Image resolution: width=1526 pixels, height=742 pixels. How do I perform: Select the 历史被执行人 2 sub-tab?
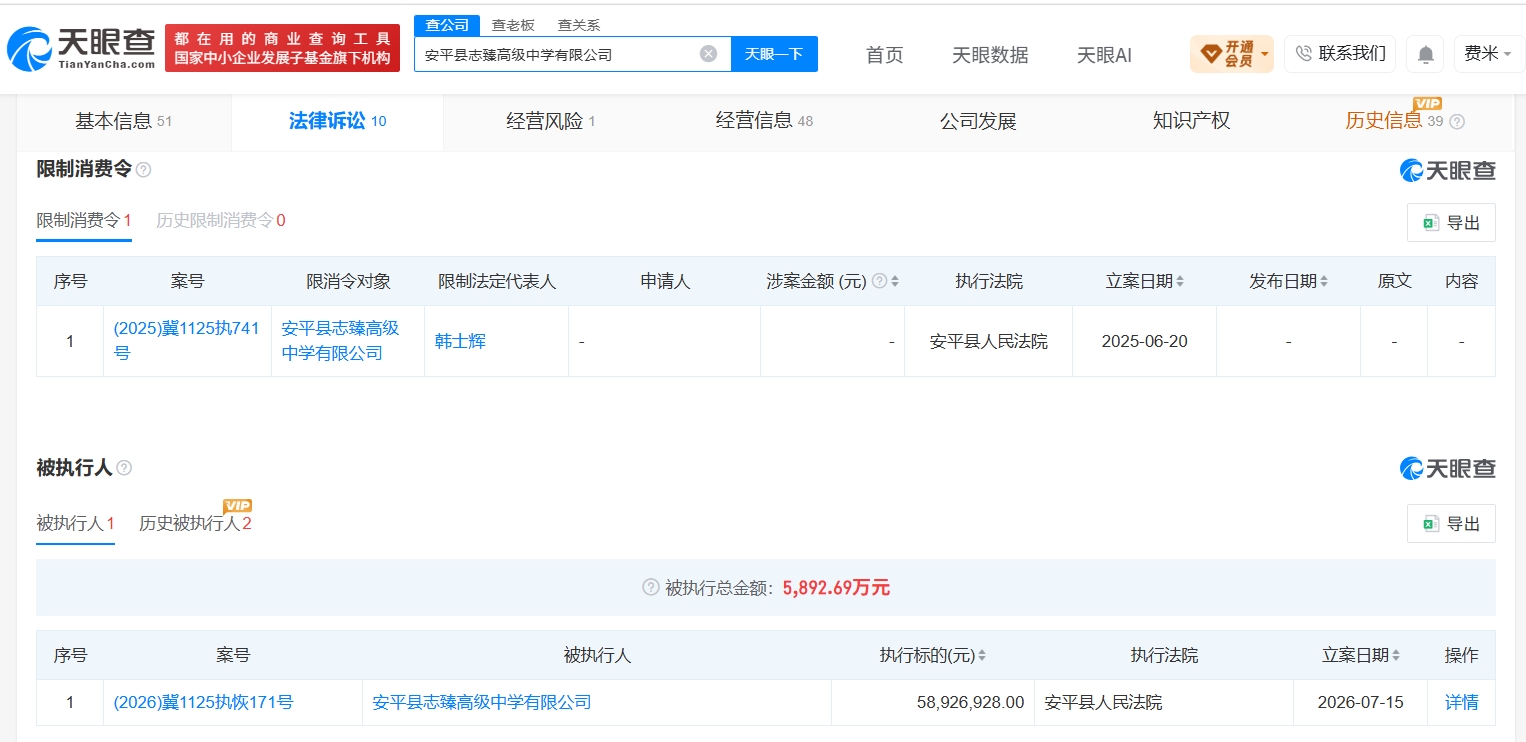(x=195, y=523)
